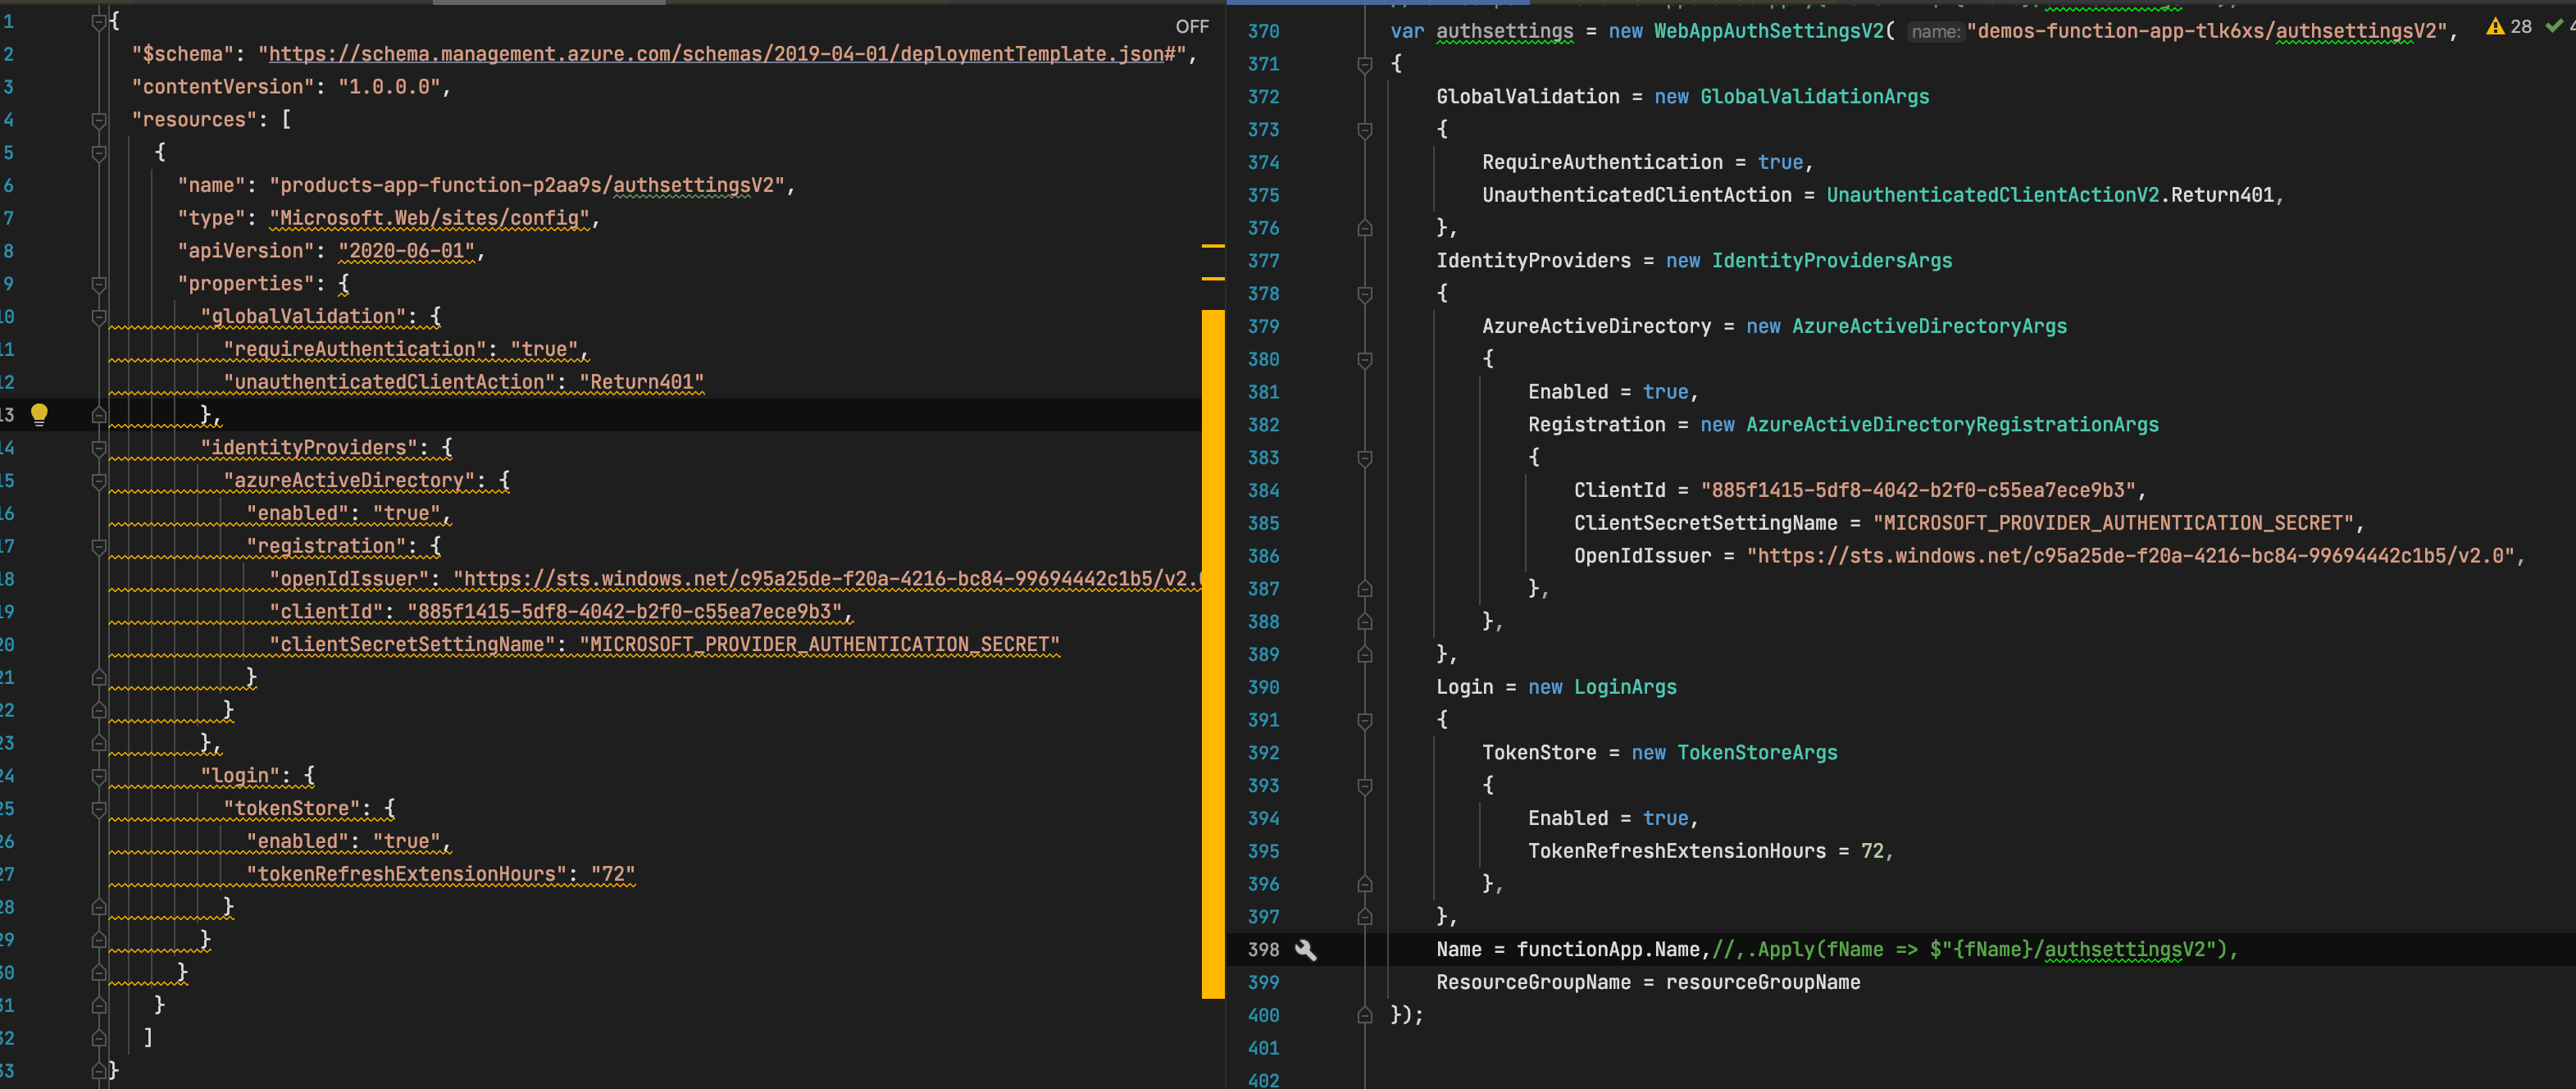
Task: Click the wrench quick-fix icon on line 398
Action: click(1305, 950)
